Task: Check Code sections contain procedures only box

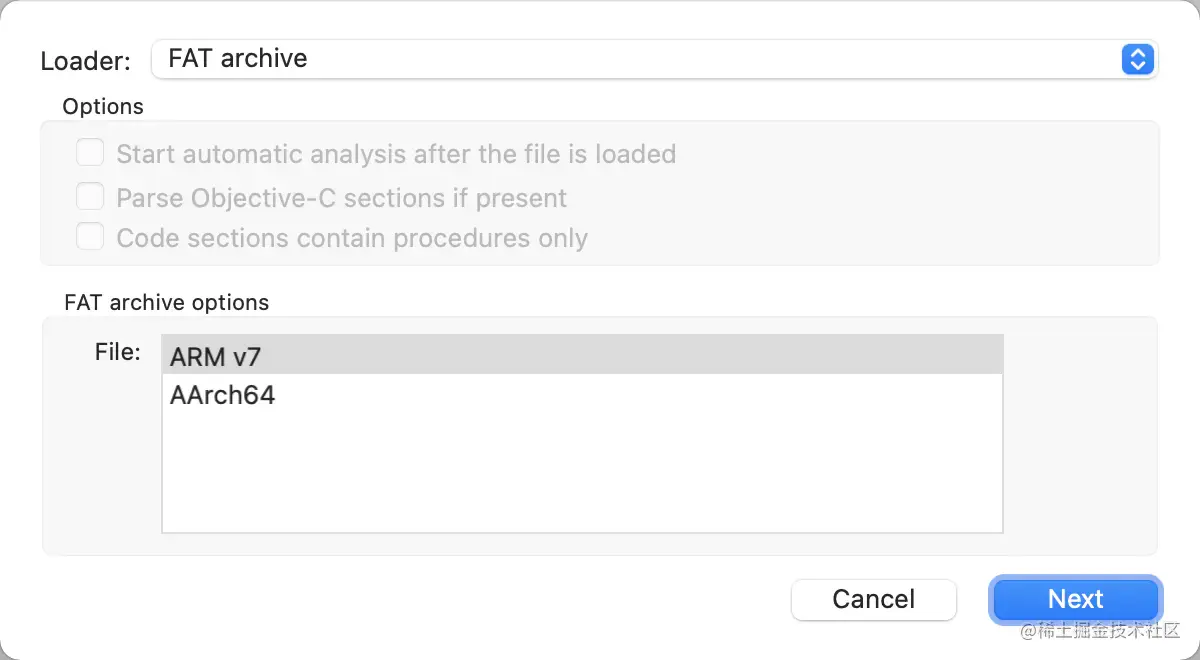Action: 91,238
